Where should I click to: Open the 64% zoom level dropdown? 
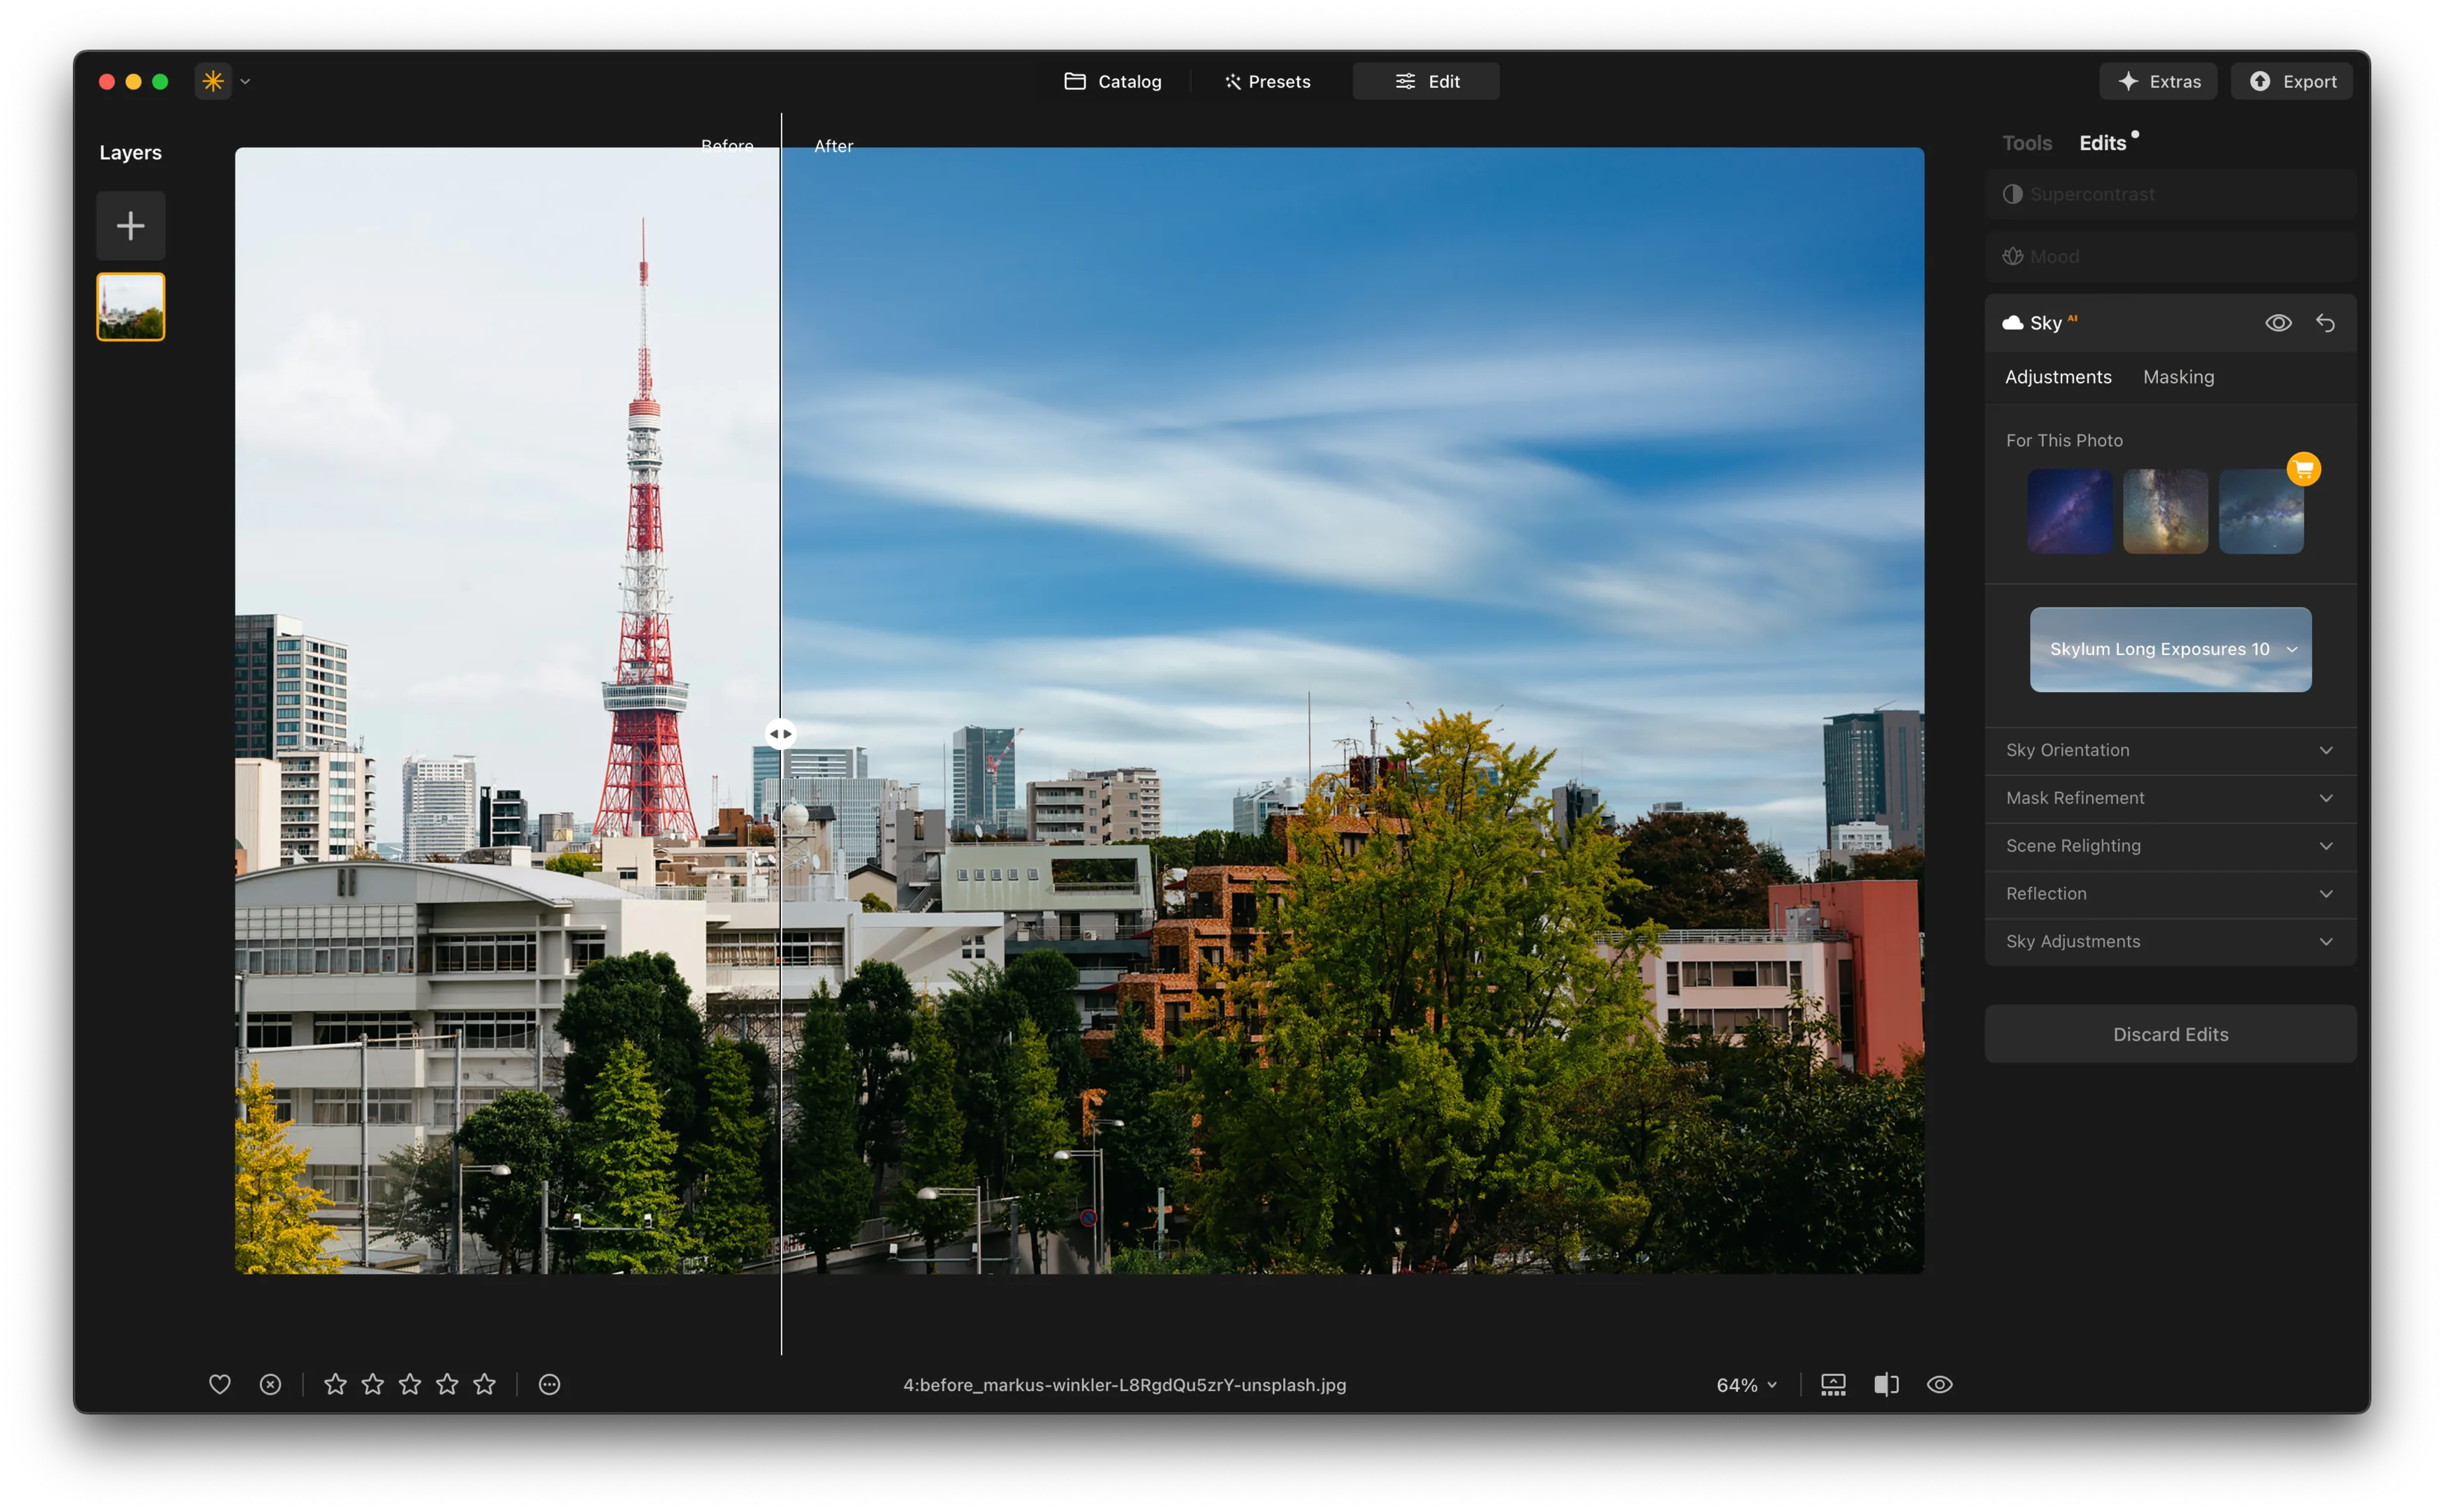(1746, 1385)
